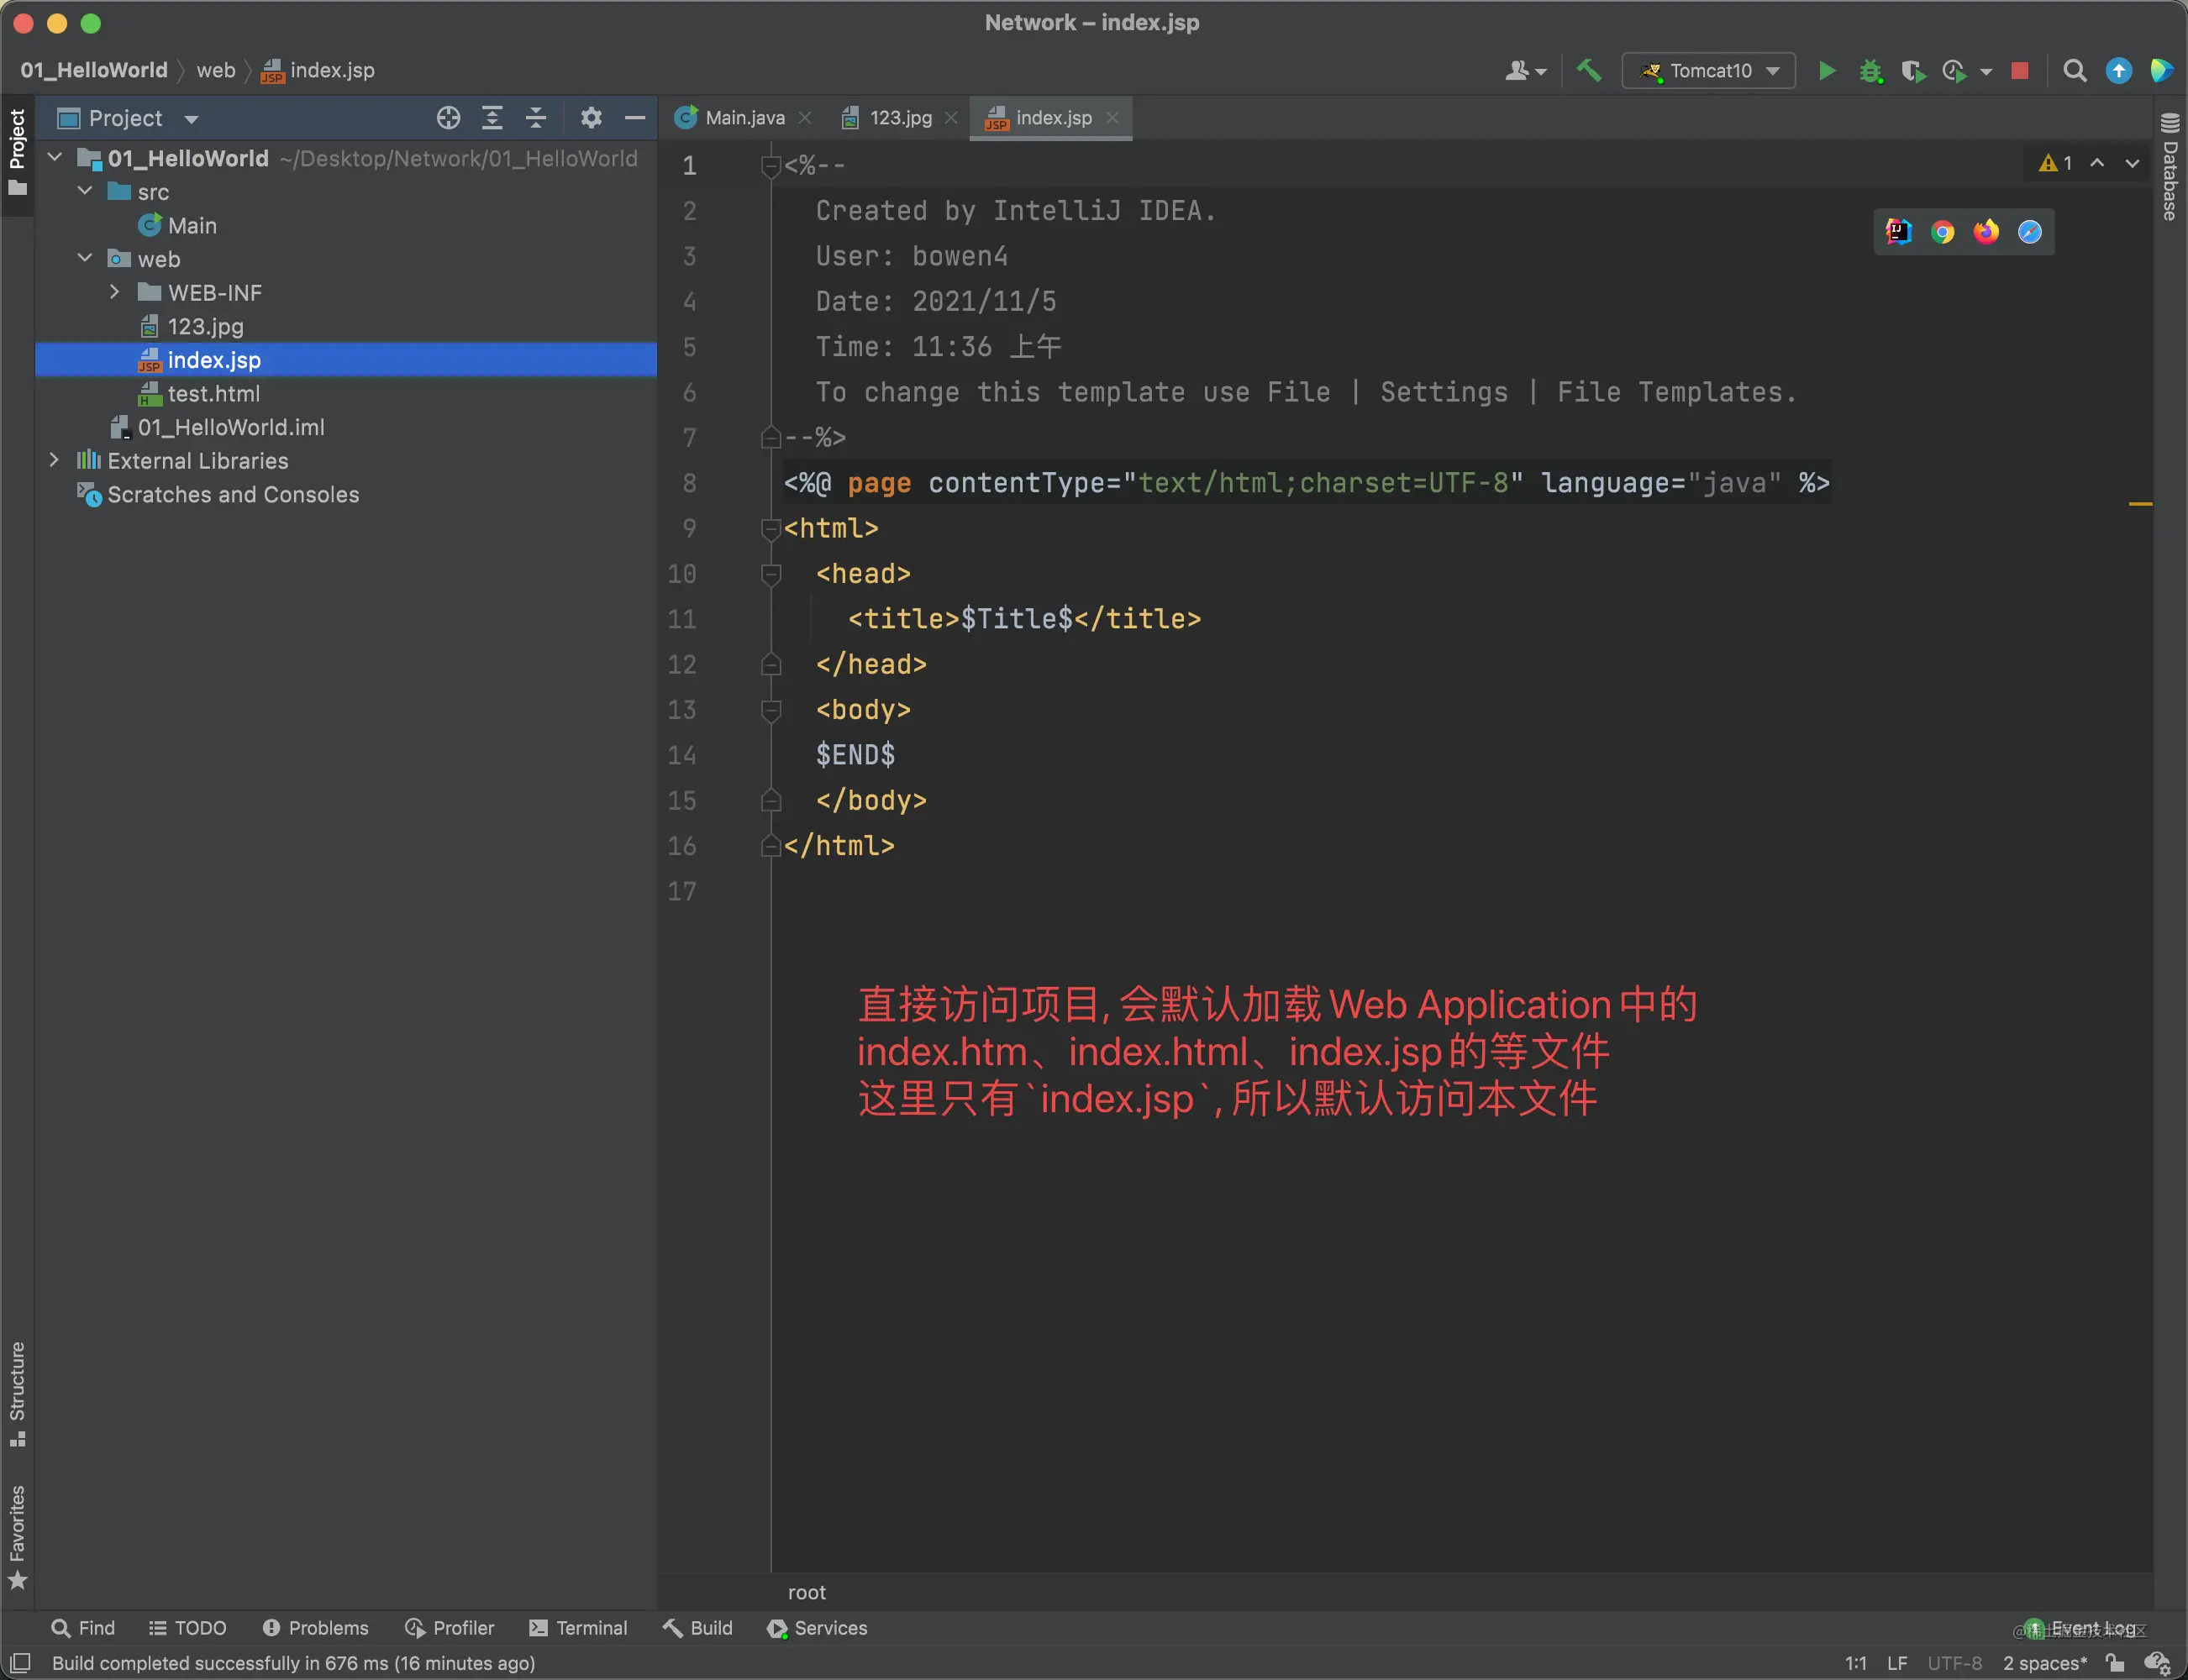Collapse the src folder
This screenshot has height=1680, width=2188.
pyautogui.click(x=86, y=191)
